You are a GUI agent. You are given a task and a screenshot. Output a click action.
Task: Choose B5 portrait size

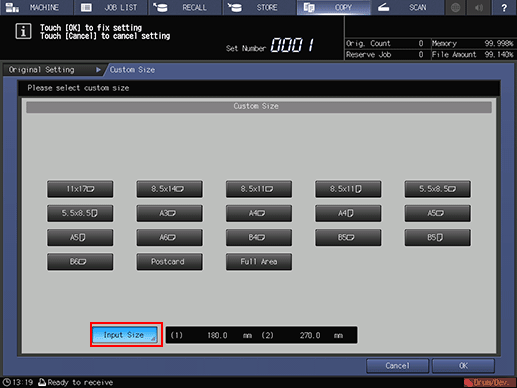pyautogui.click(x=438, y=237)
